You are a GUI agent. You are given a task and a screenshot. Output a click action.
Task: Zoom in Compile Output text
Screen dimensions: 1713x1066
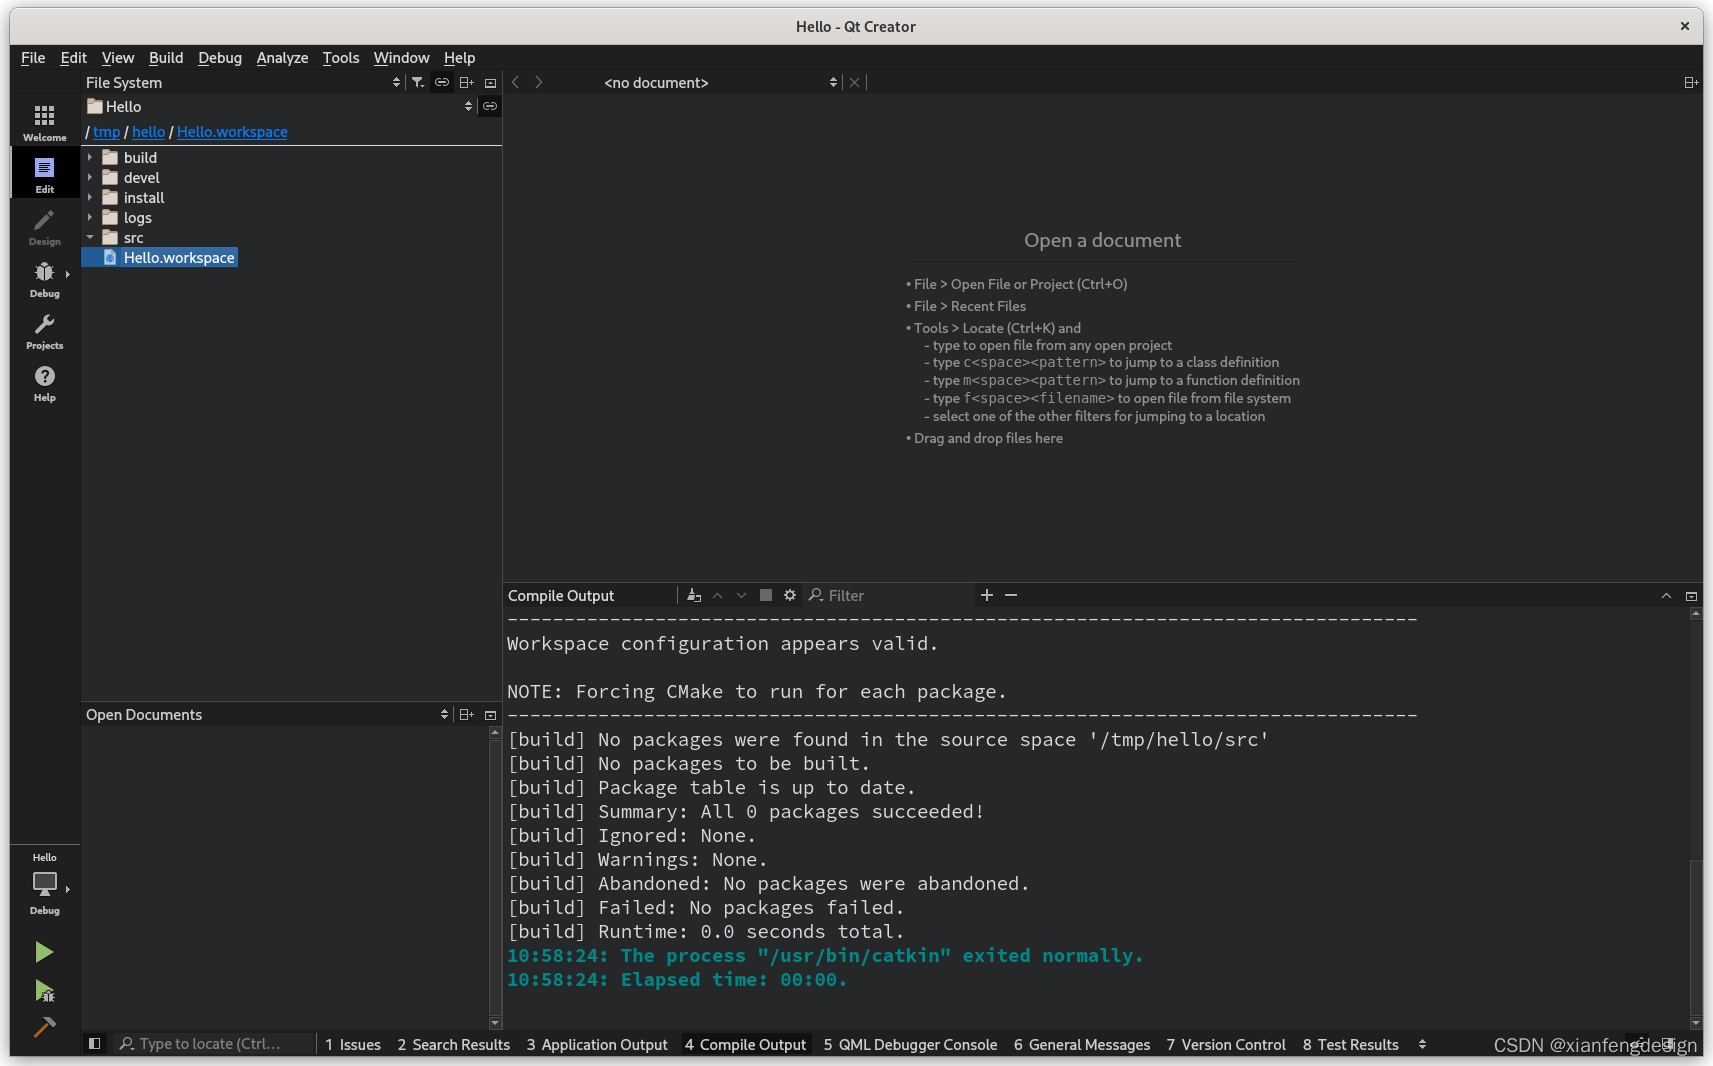(987, 595)
